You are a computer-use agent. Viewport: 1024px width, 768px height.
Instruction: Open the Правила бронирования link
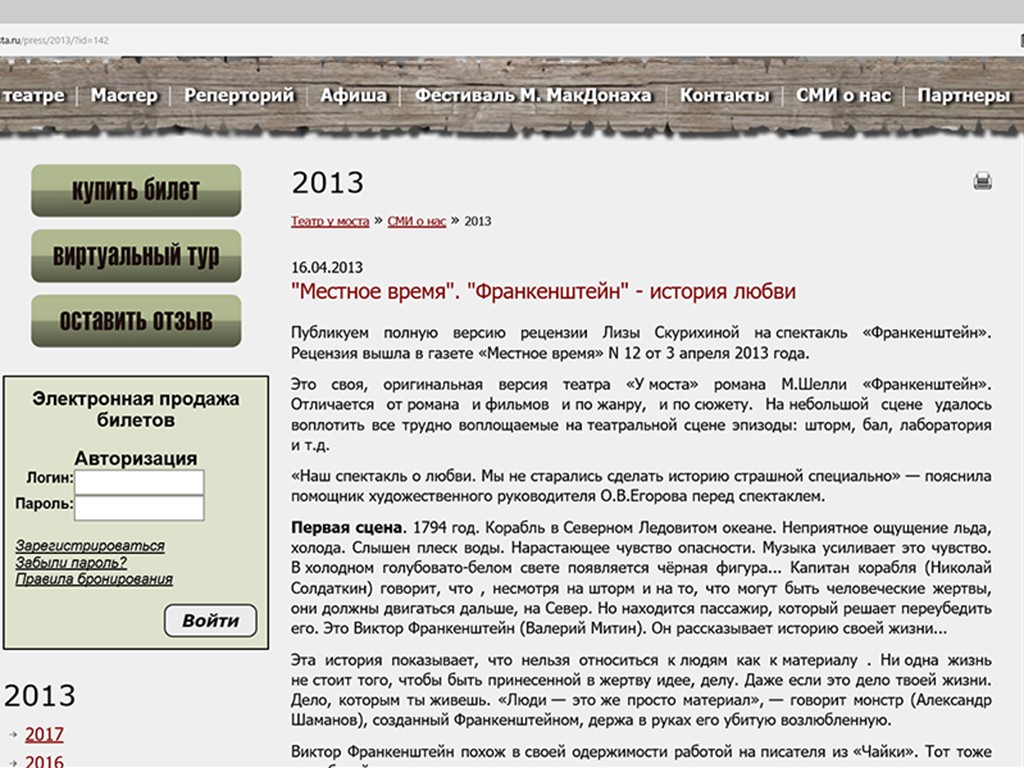point(94,579)
